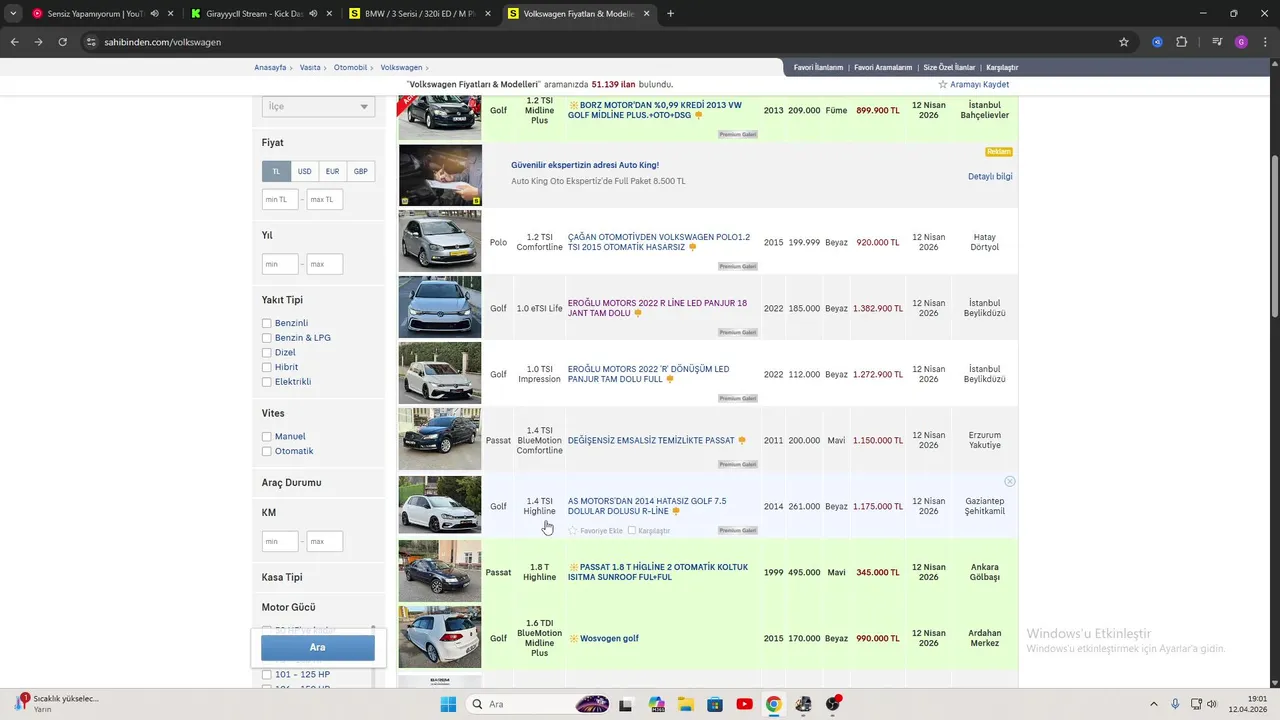Check the 101 - 125 HP engine power

[x=267, y=675]
